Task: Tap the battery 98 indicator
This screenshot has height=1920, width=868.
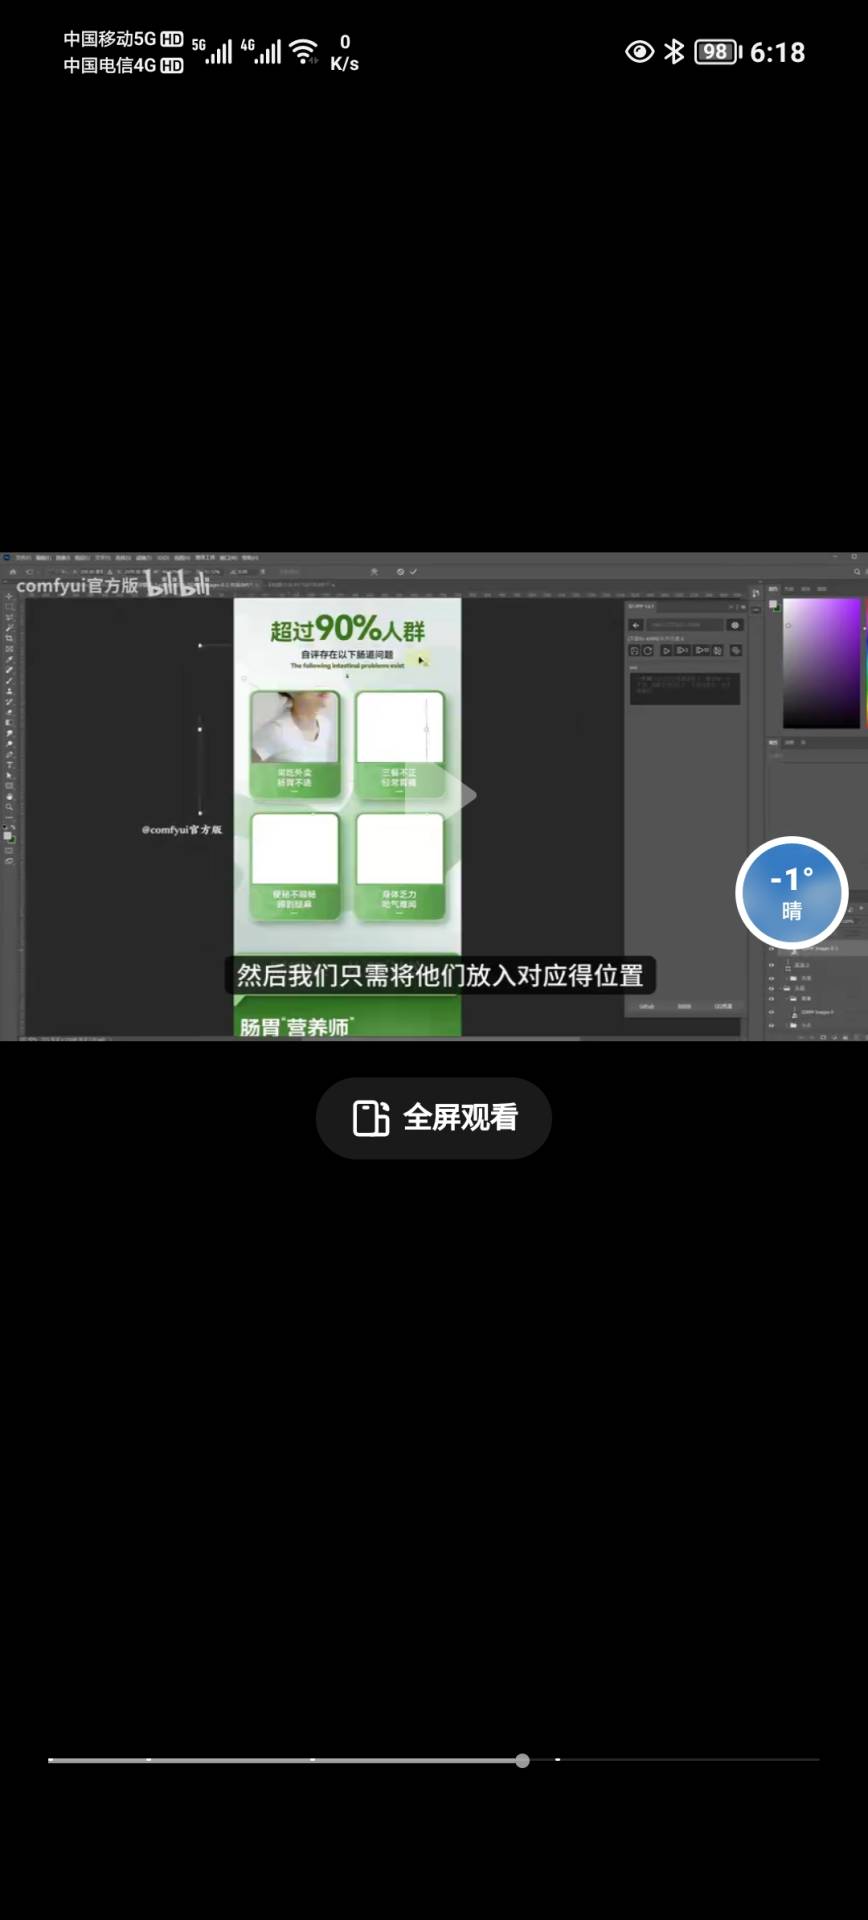Action: pos(718,51)
